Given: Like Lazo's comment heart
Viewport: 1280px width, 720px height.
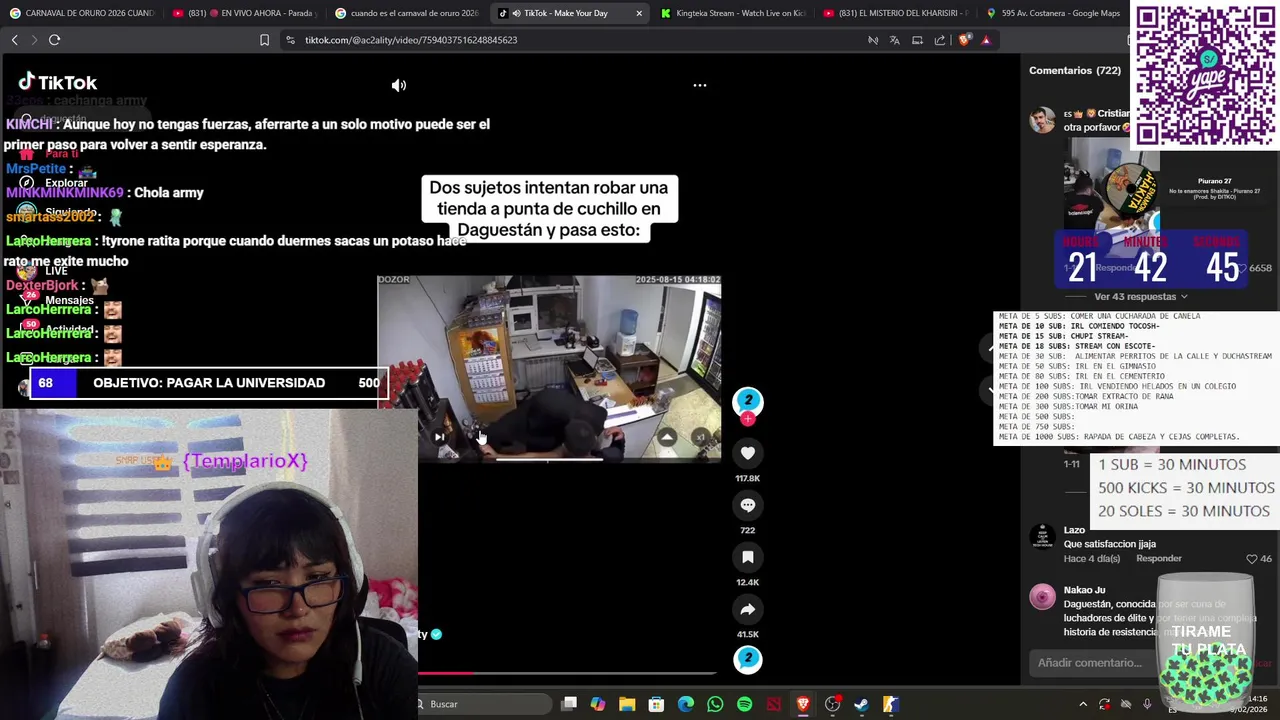Looking at the screenshot, I should point(1251,559).
